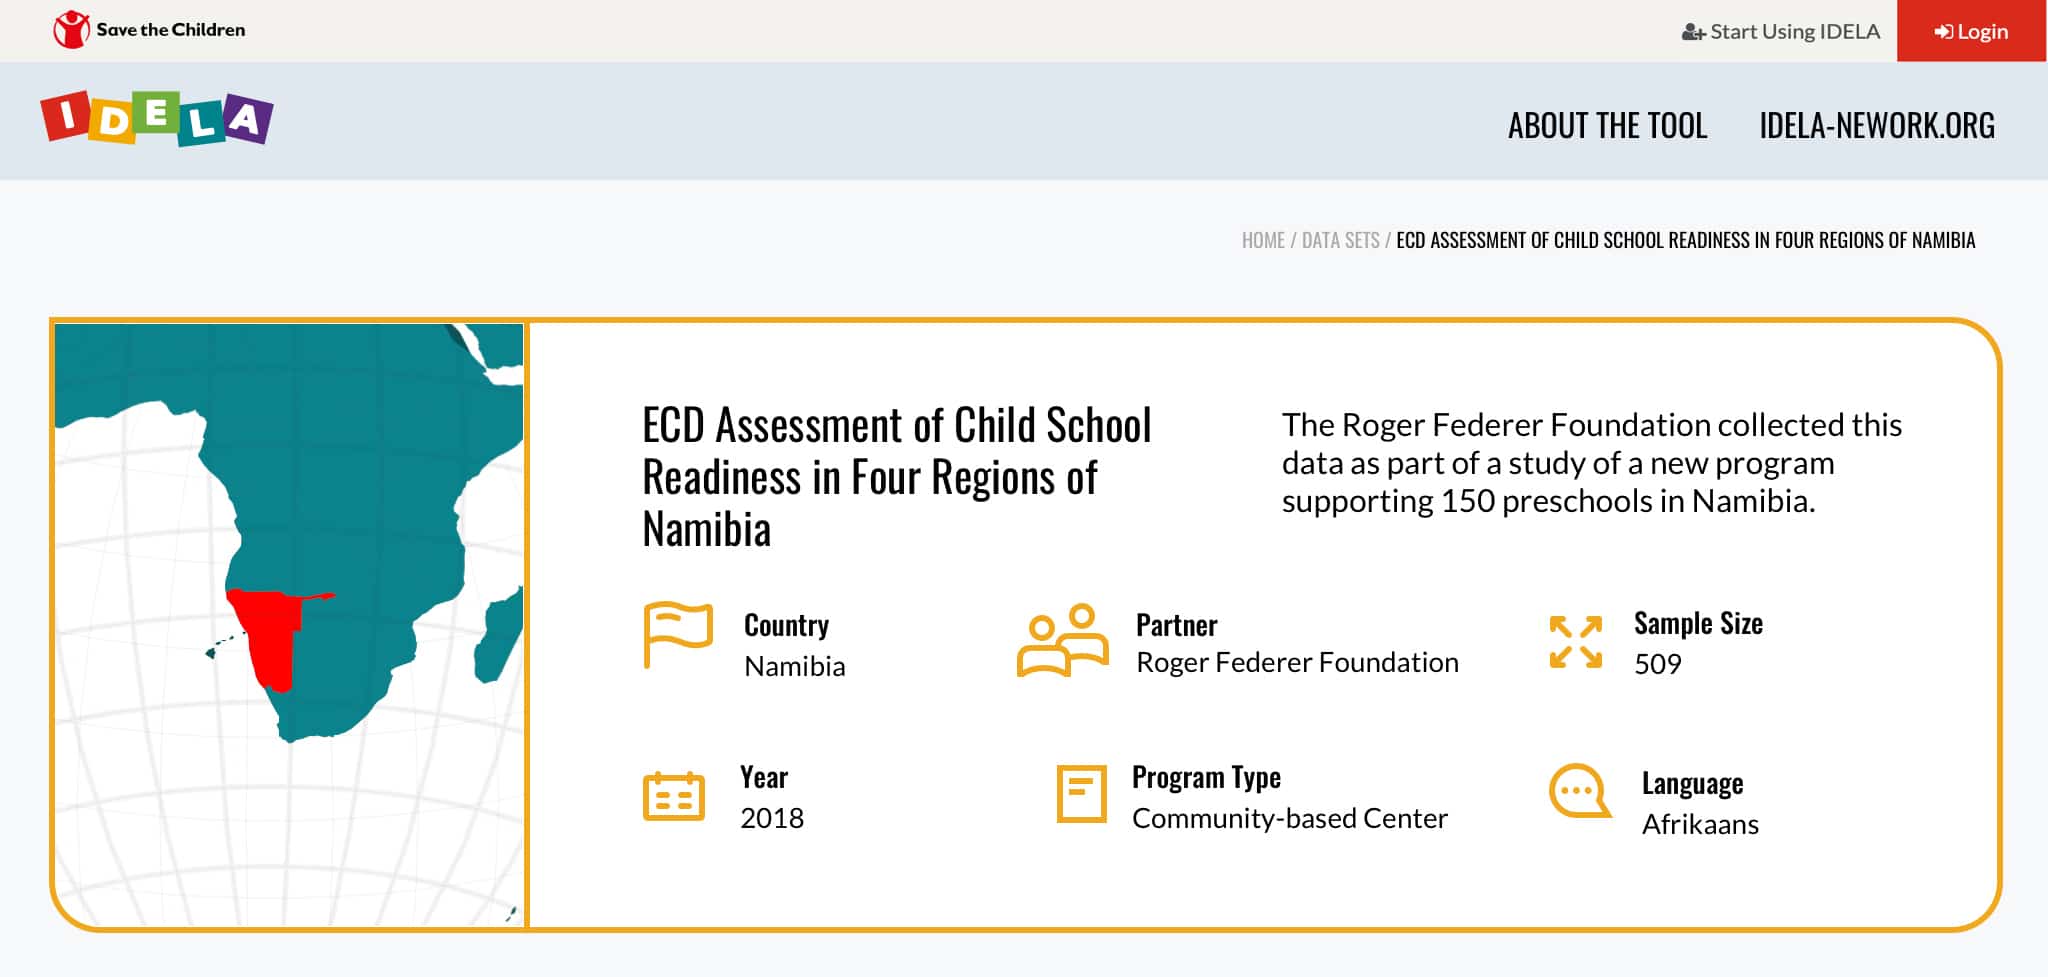Open the colorful IDELA logo home link
The image size is (2048, 977).
click(157, 119)
